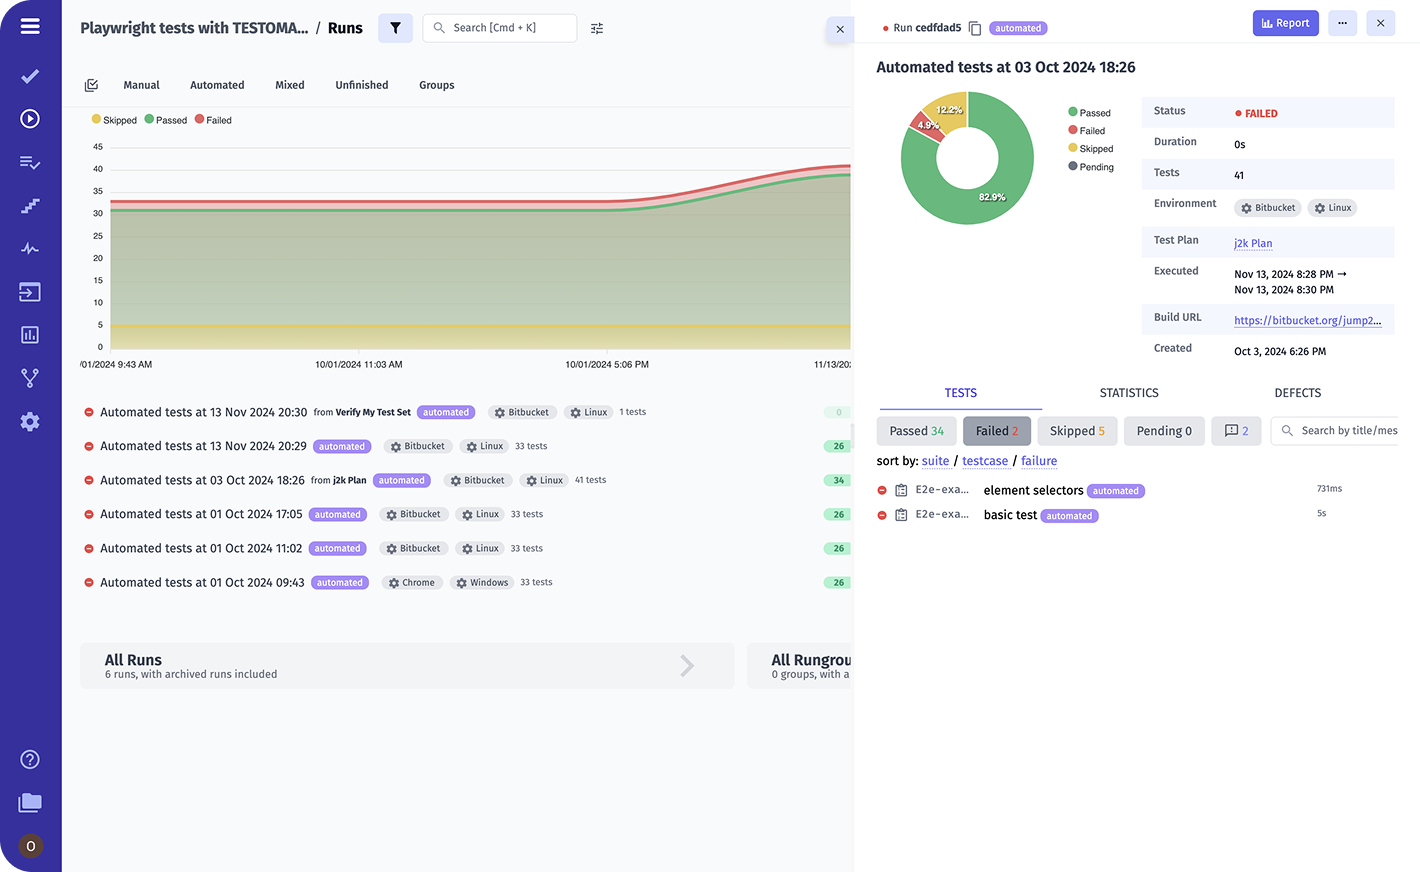Open the j2k Plan link
This screenshot has height=872, width=1420.
coord(1253,243)
